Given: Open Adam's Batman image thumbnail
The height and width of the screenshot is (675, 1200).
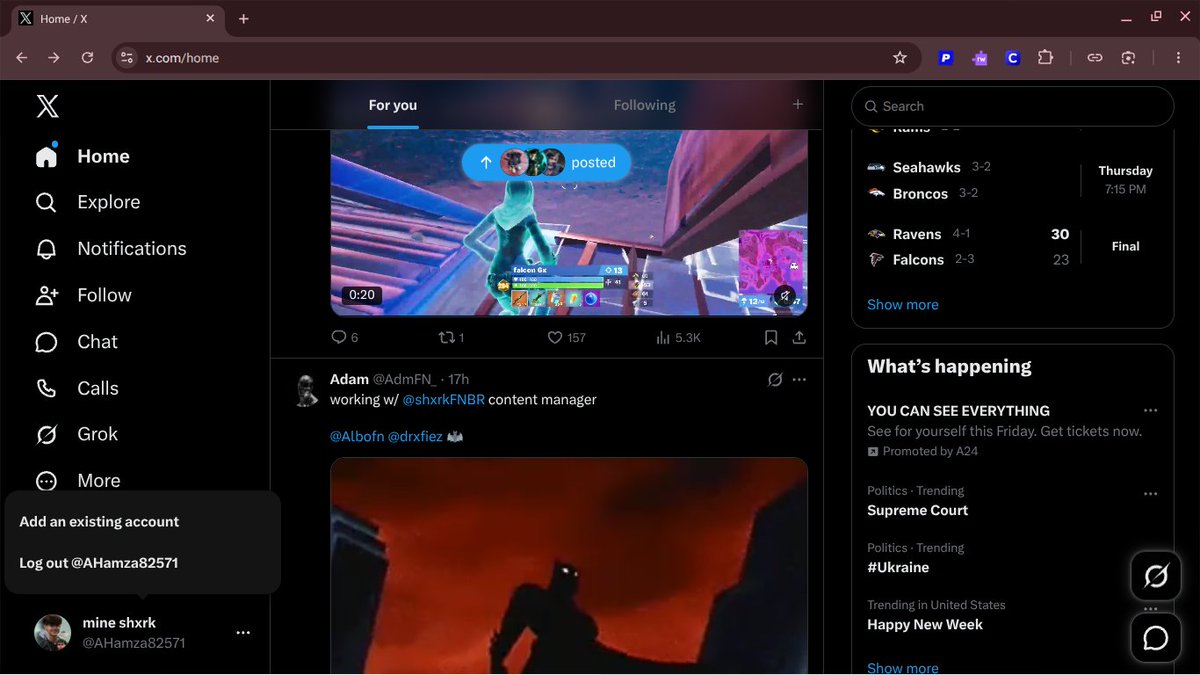Looking at the screenshot, I should pos(569,566).
